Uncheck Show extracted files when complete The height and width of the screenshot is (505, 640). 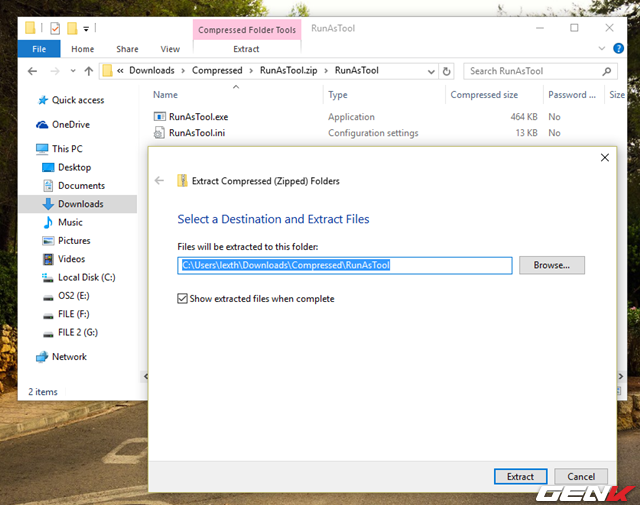click(x=182, y=299)
